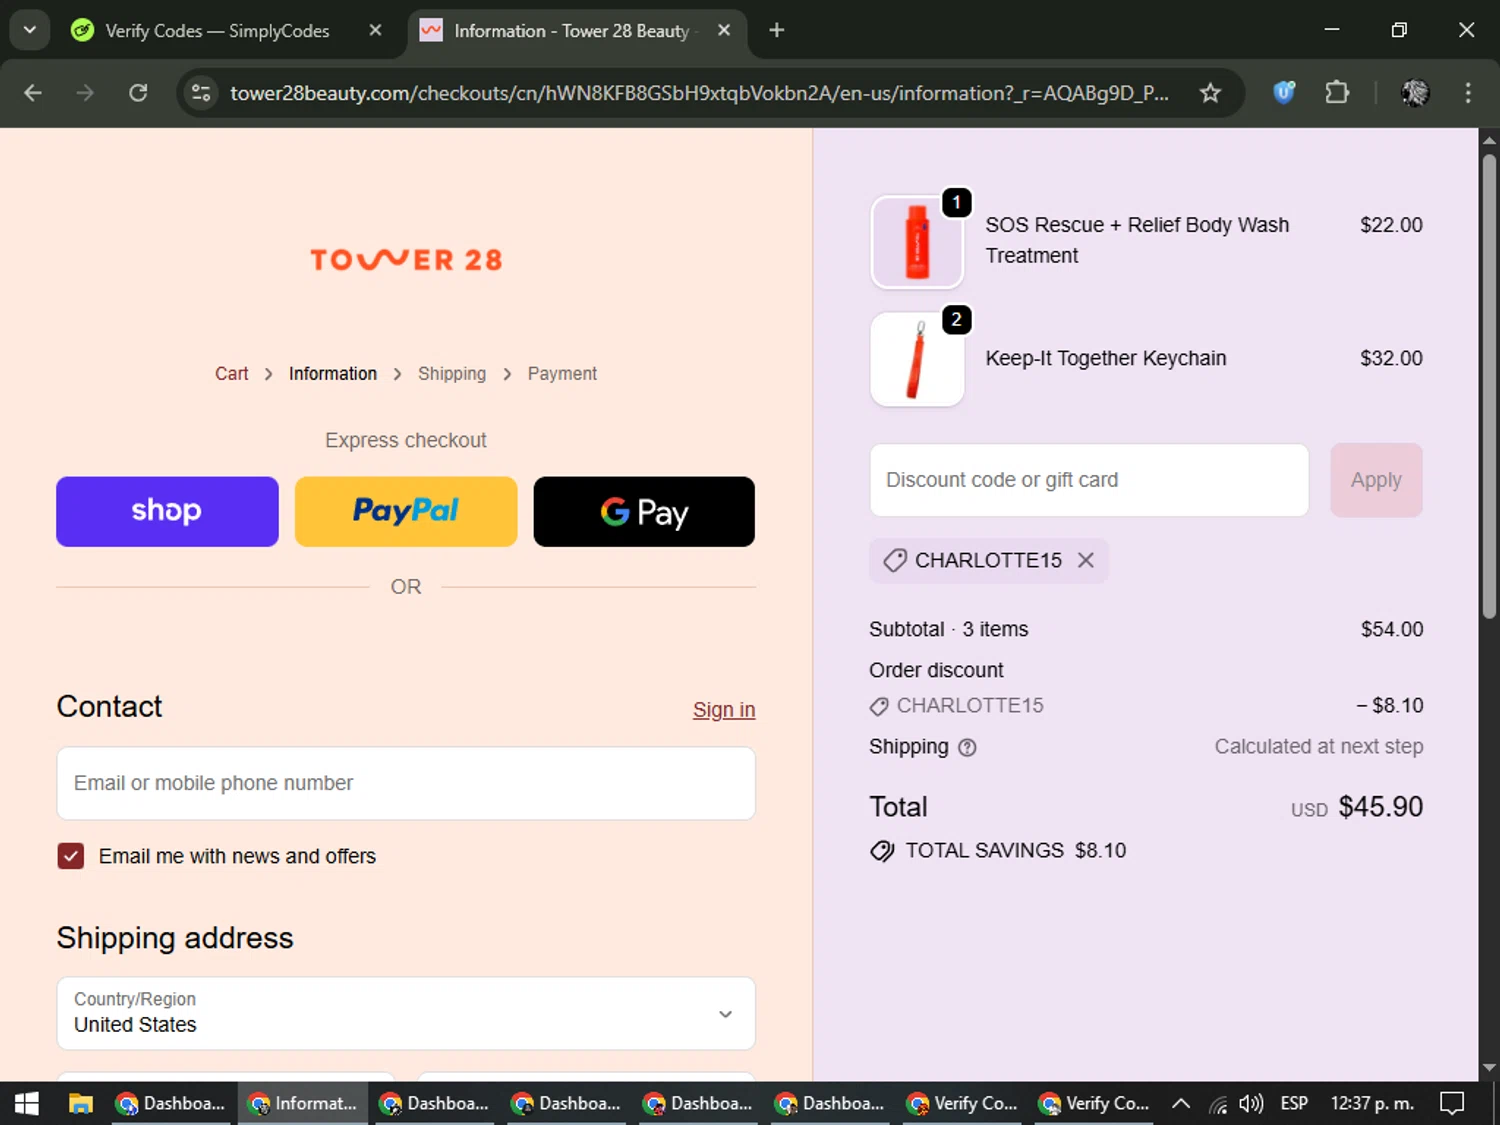Check out with PayPal
1500x1125 pixels.
(x=406, y=511)
